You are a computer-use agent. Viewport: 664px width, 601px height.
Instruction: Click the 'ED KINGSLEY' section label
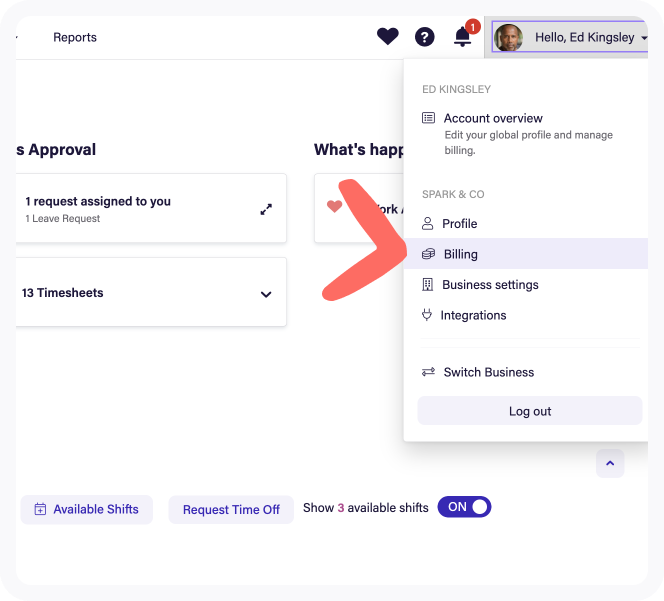(456, 89)
